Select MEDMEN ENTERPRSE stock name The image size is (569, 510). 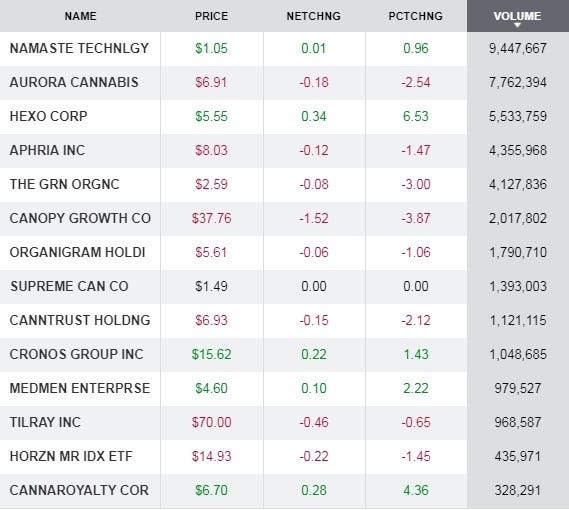[80, 388]
